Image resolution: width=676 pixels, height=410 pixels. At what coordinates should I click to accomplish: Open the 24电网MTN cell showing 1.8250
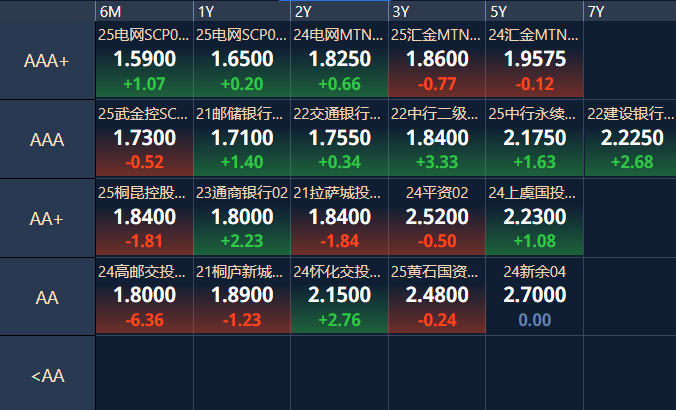click(339, 59)
